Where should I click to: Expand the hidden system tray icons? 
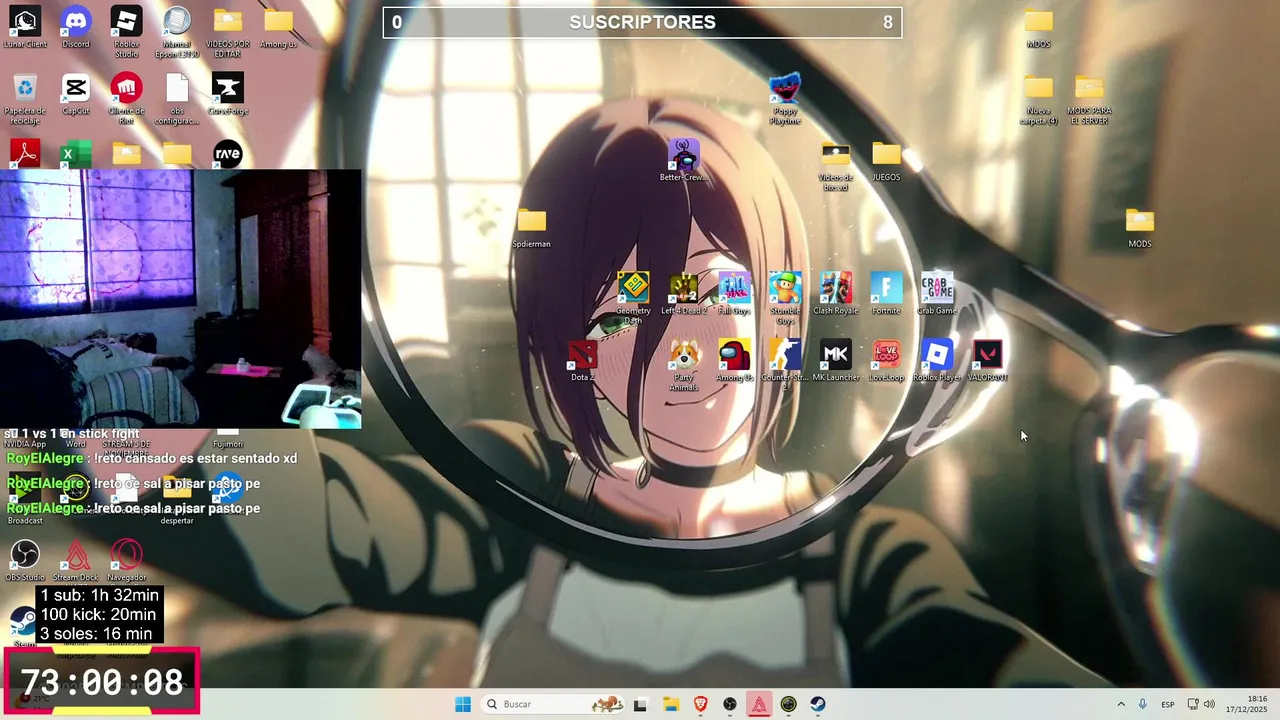tap(1120, 704)
